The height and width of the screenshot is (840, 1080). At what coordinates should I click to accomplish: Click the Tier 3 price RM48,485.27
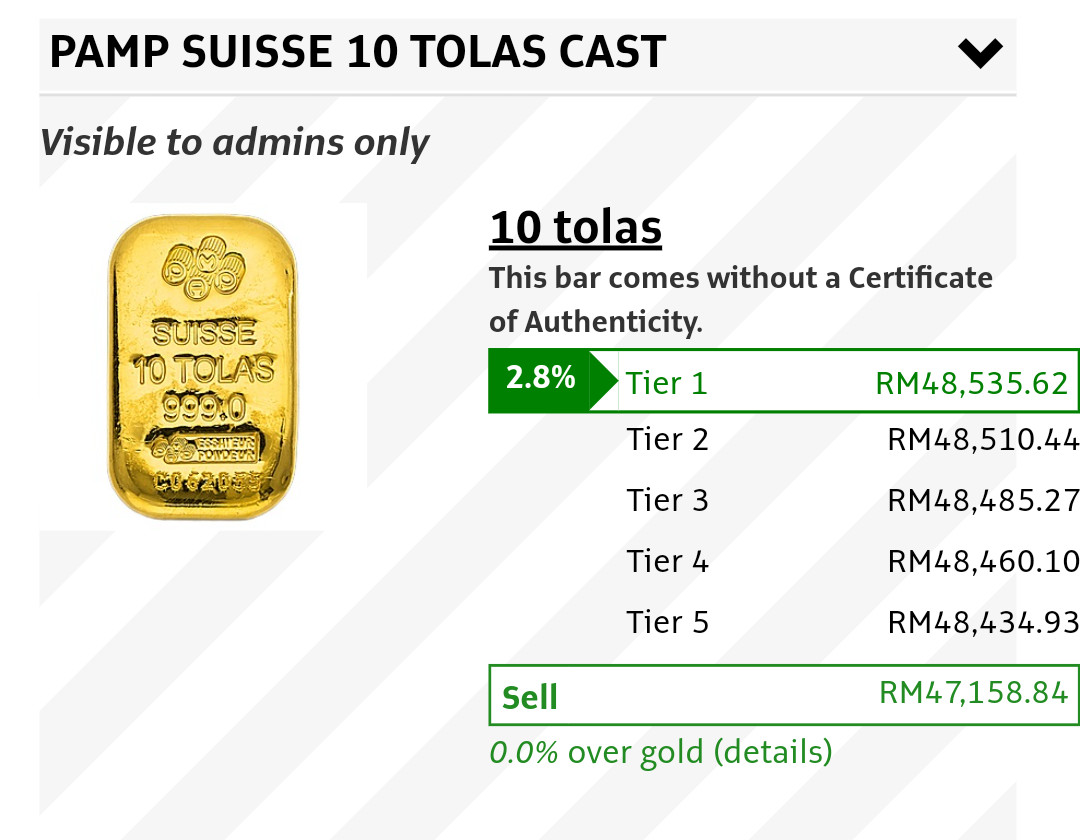[982, 500]
